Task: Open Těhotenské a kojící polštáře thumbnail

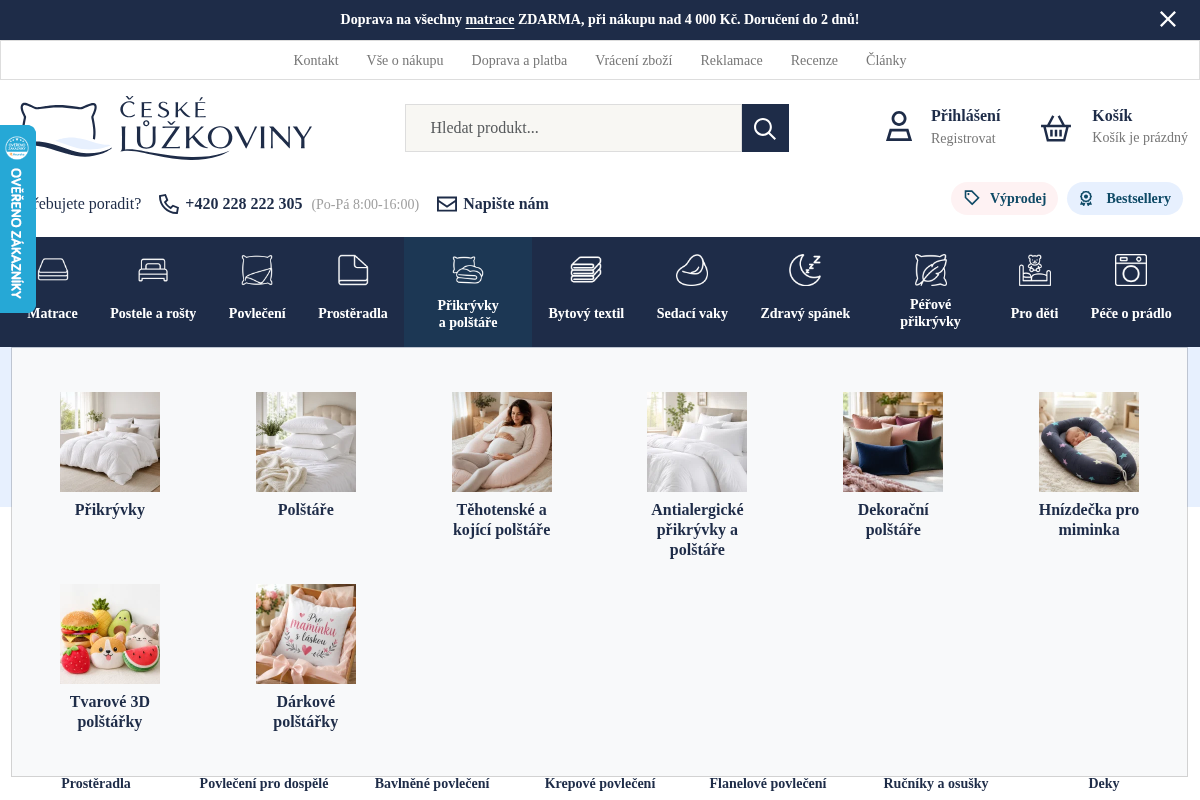Action: tap(502, 442)
